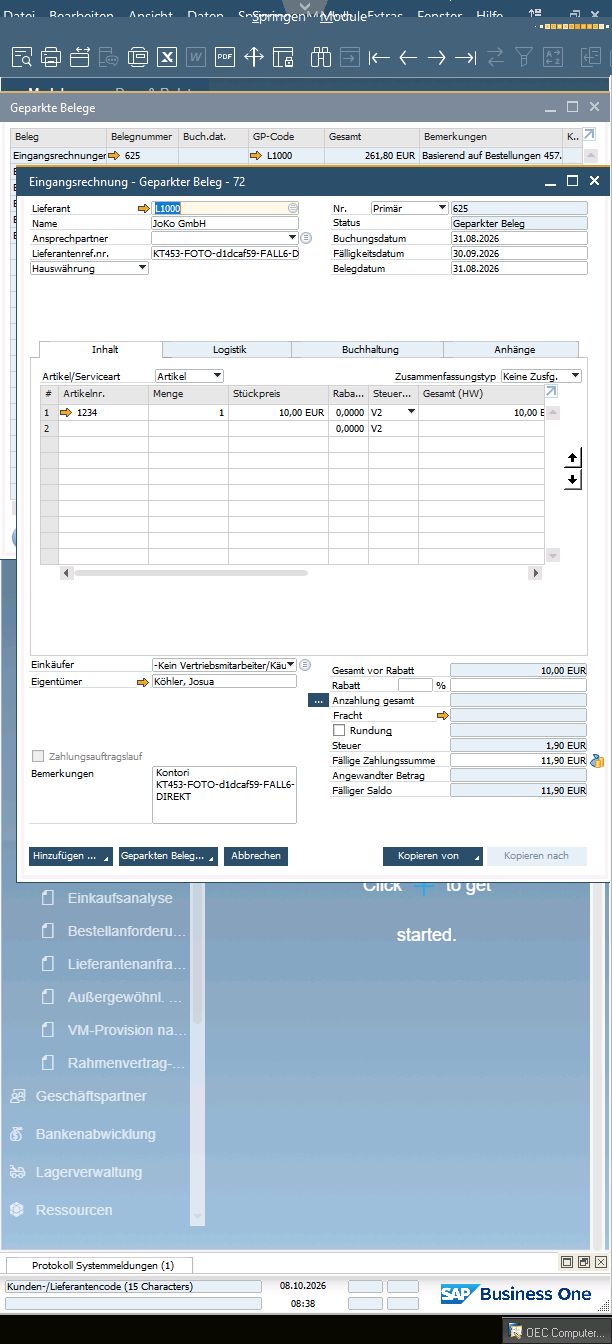Move row up with arrow button
Viewport: 612px width, 1344px height.
pyautogui.click(x=572, y=457)
